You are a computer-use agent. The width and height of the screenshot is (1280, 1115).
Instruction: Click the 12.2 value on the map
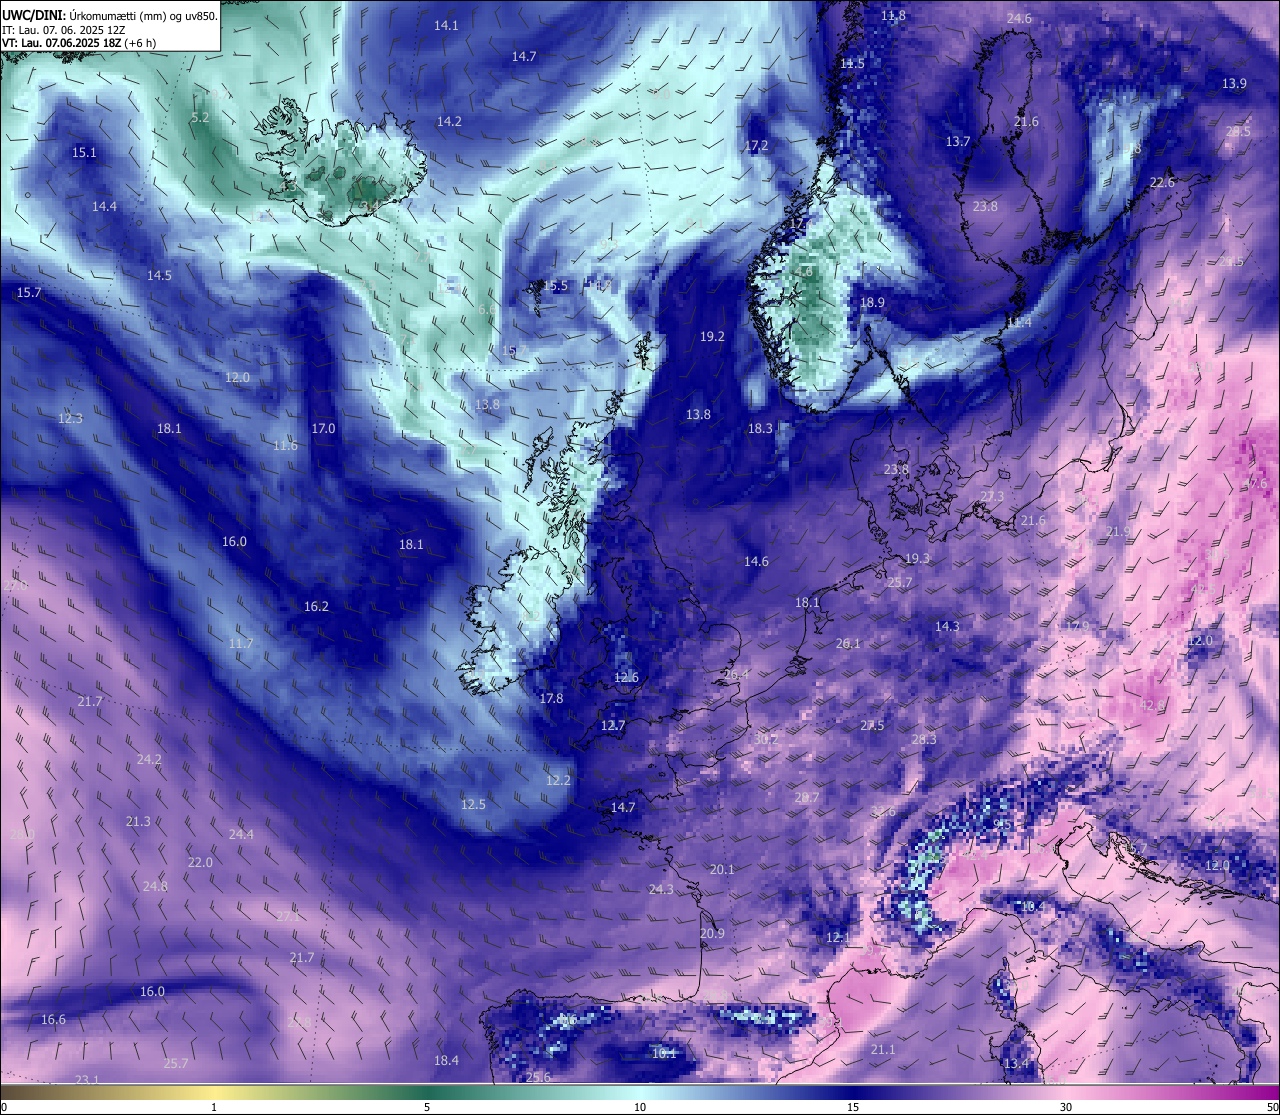[558, 780]
